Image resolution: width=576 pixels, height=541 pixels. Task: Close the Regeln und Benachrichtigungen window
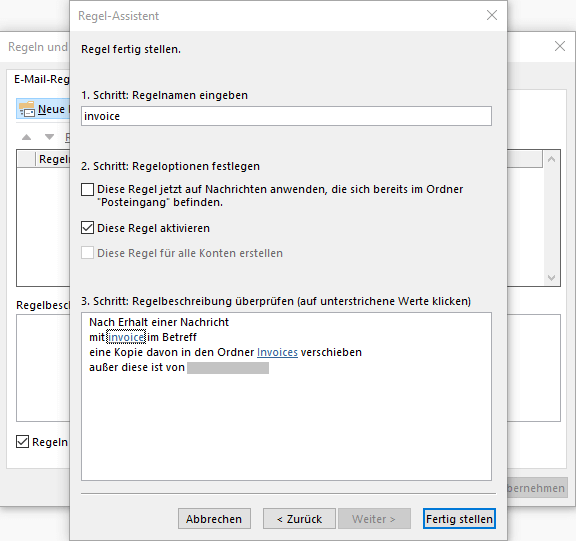pos(559,46)
